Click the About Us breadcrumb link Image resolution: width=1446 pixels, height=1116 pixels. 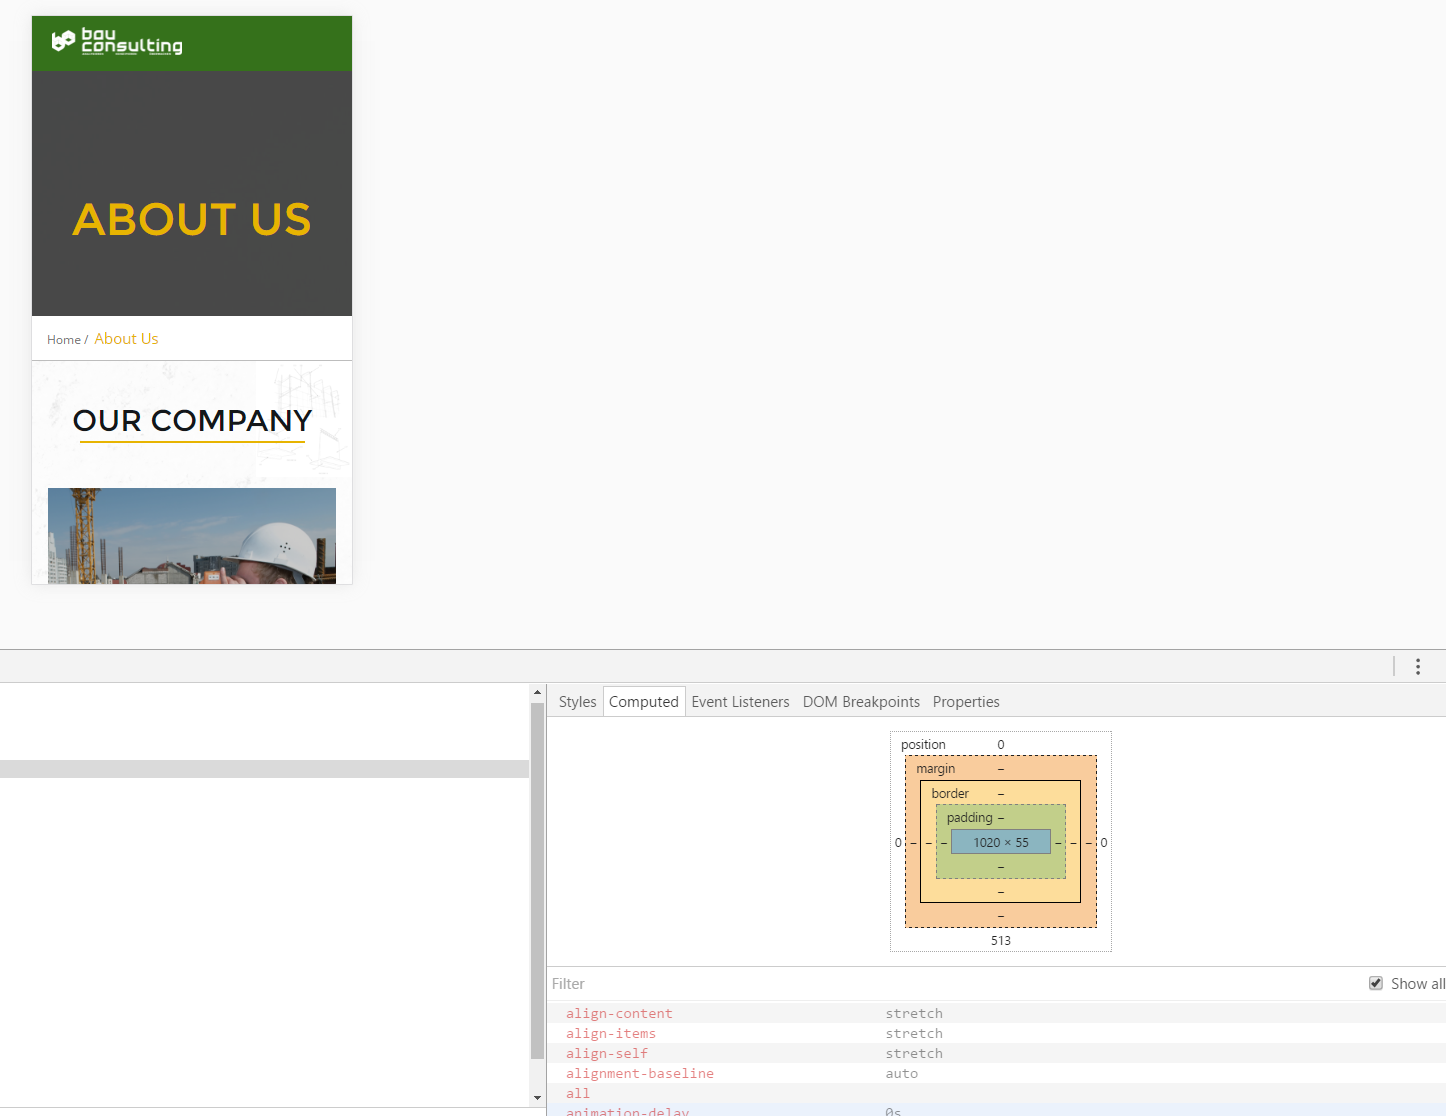click(126, 339)
